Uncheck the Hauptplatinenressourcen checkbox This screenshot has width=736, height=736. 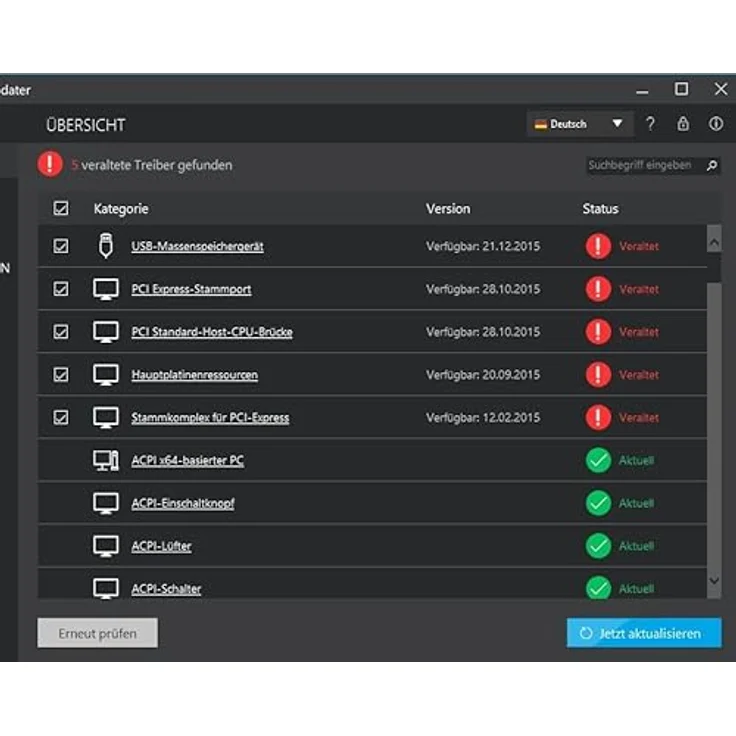pos(61,375)
